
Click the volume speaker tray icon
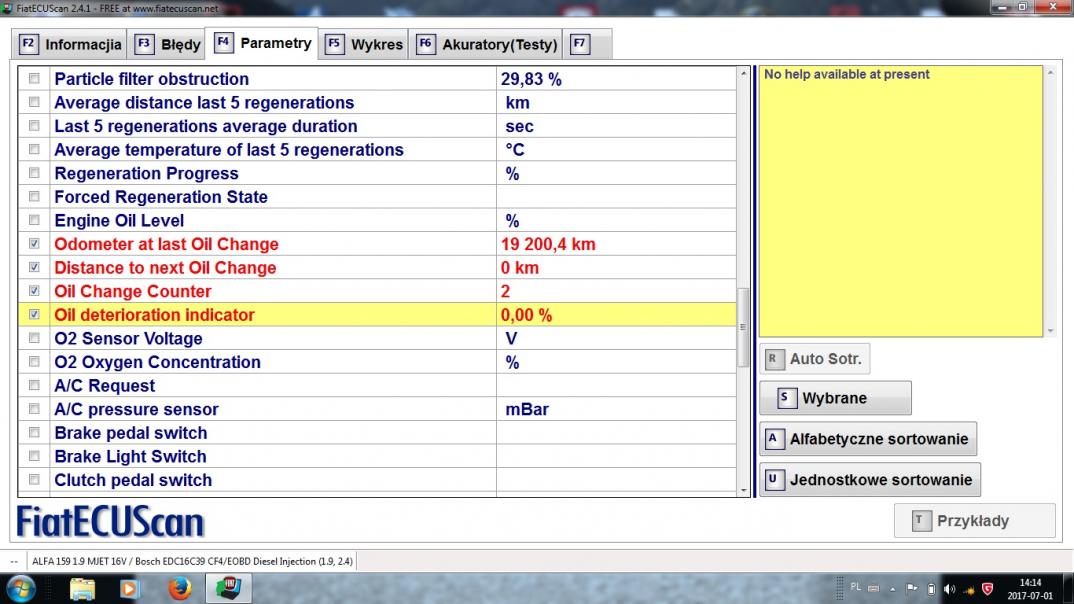949,589
